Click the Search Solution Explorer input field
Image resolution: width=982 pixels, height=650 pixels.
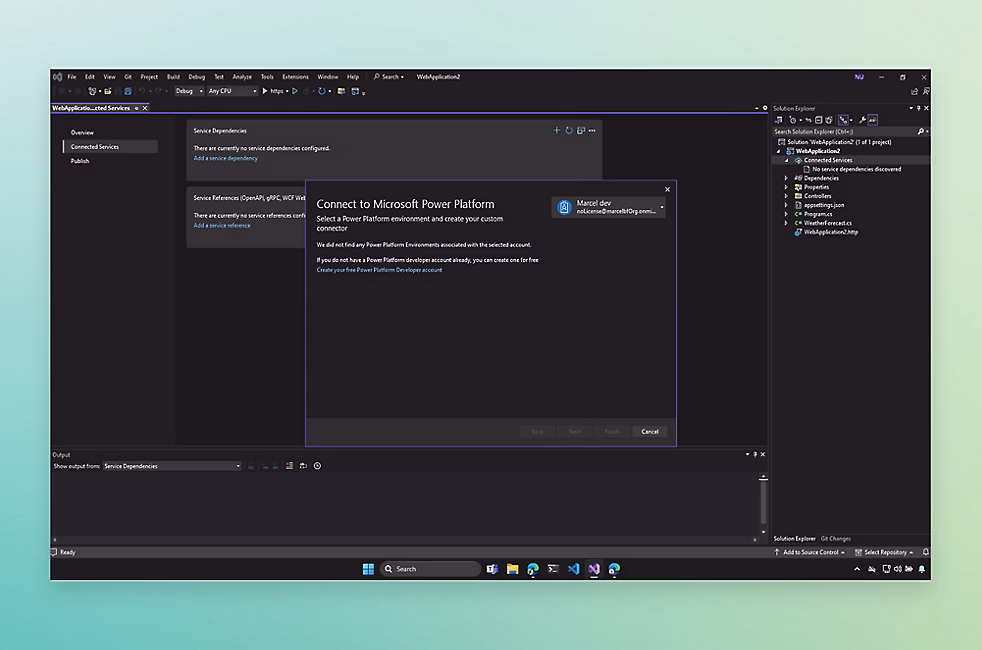(x=844, y=132)
